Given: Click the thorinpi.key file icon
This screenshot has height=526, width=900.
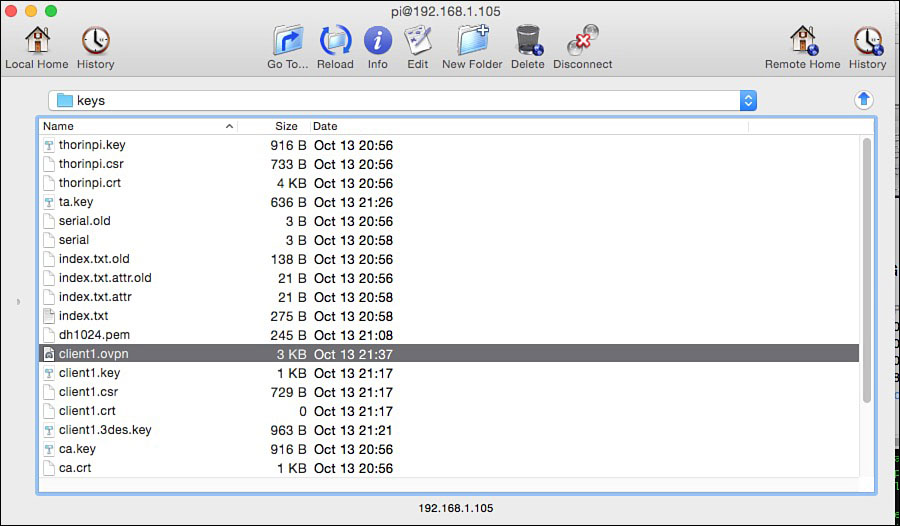Looking at the screenshot, I should 49,145.
